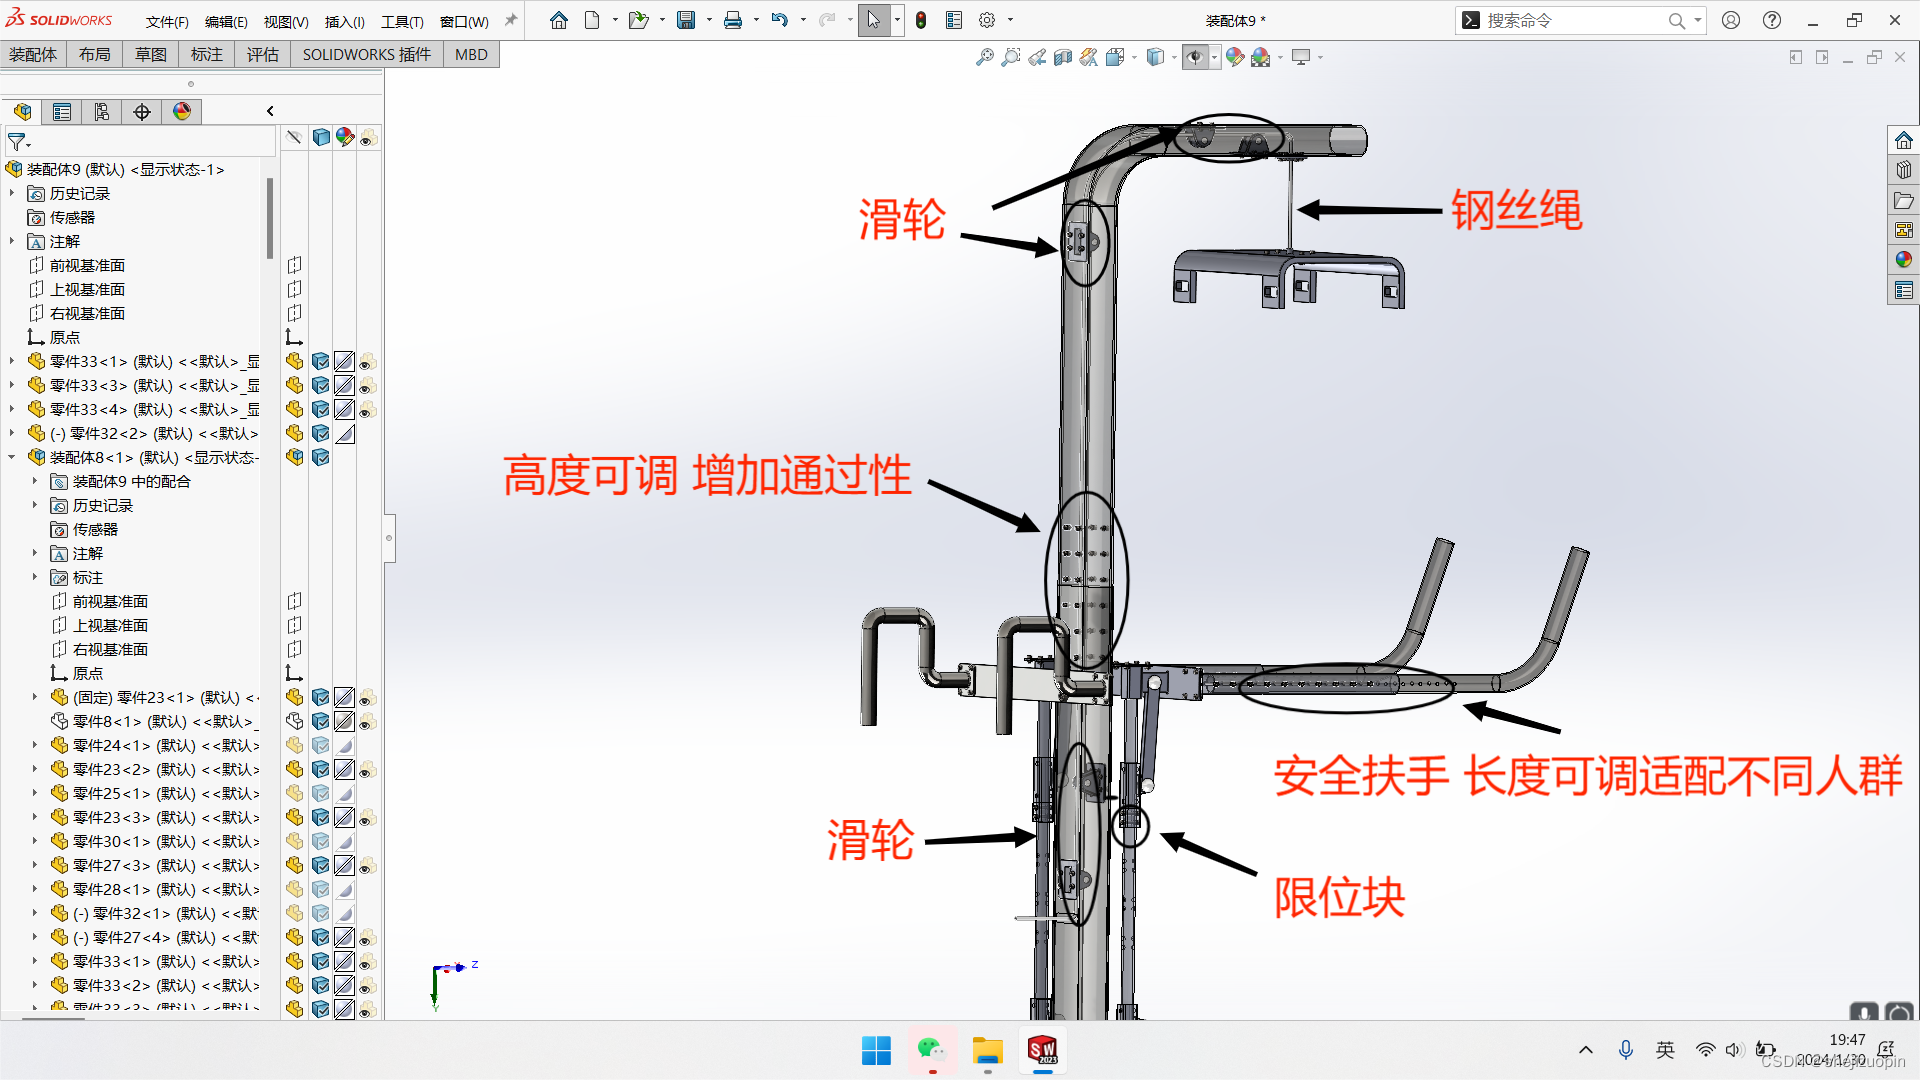Screen dimensions: 1920x1080
Task: Activate Zoom to Area tool
Action: point(1011,58)
